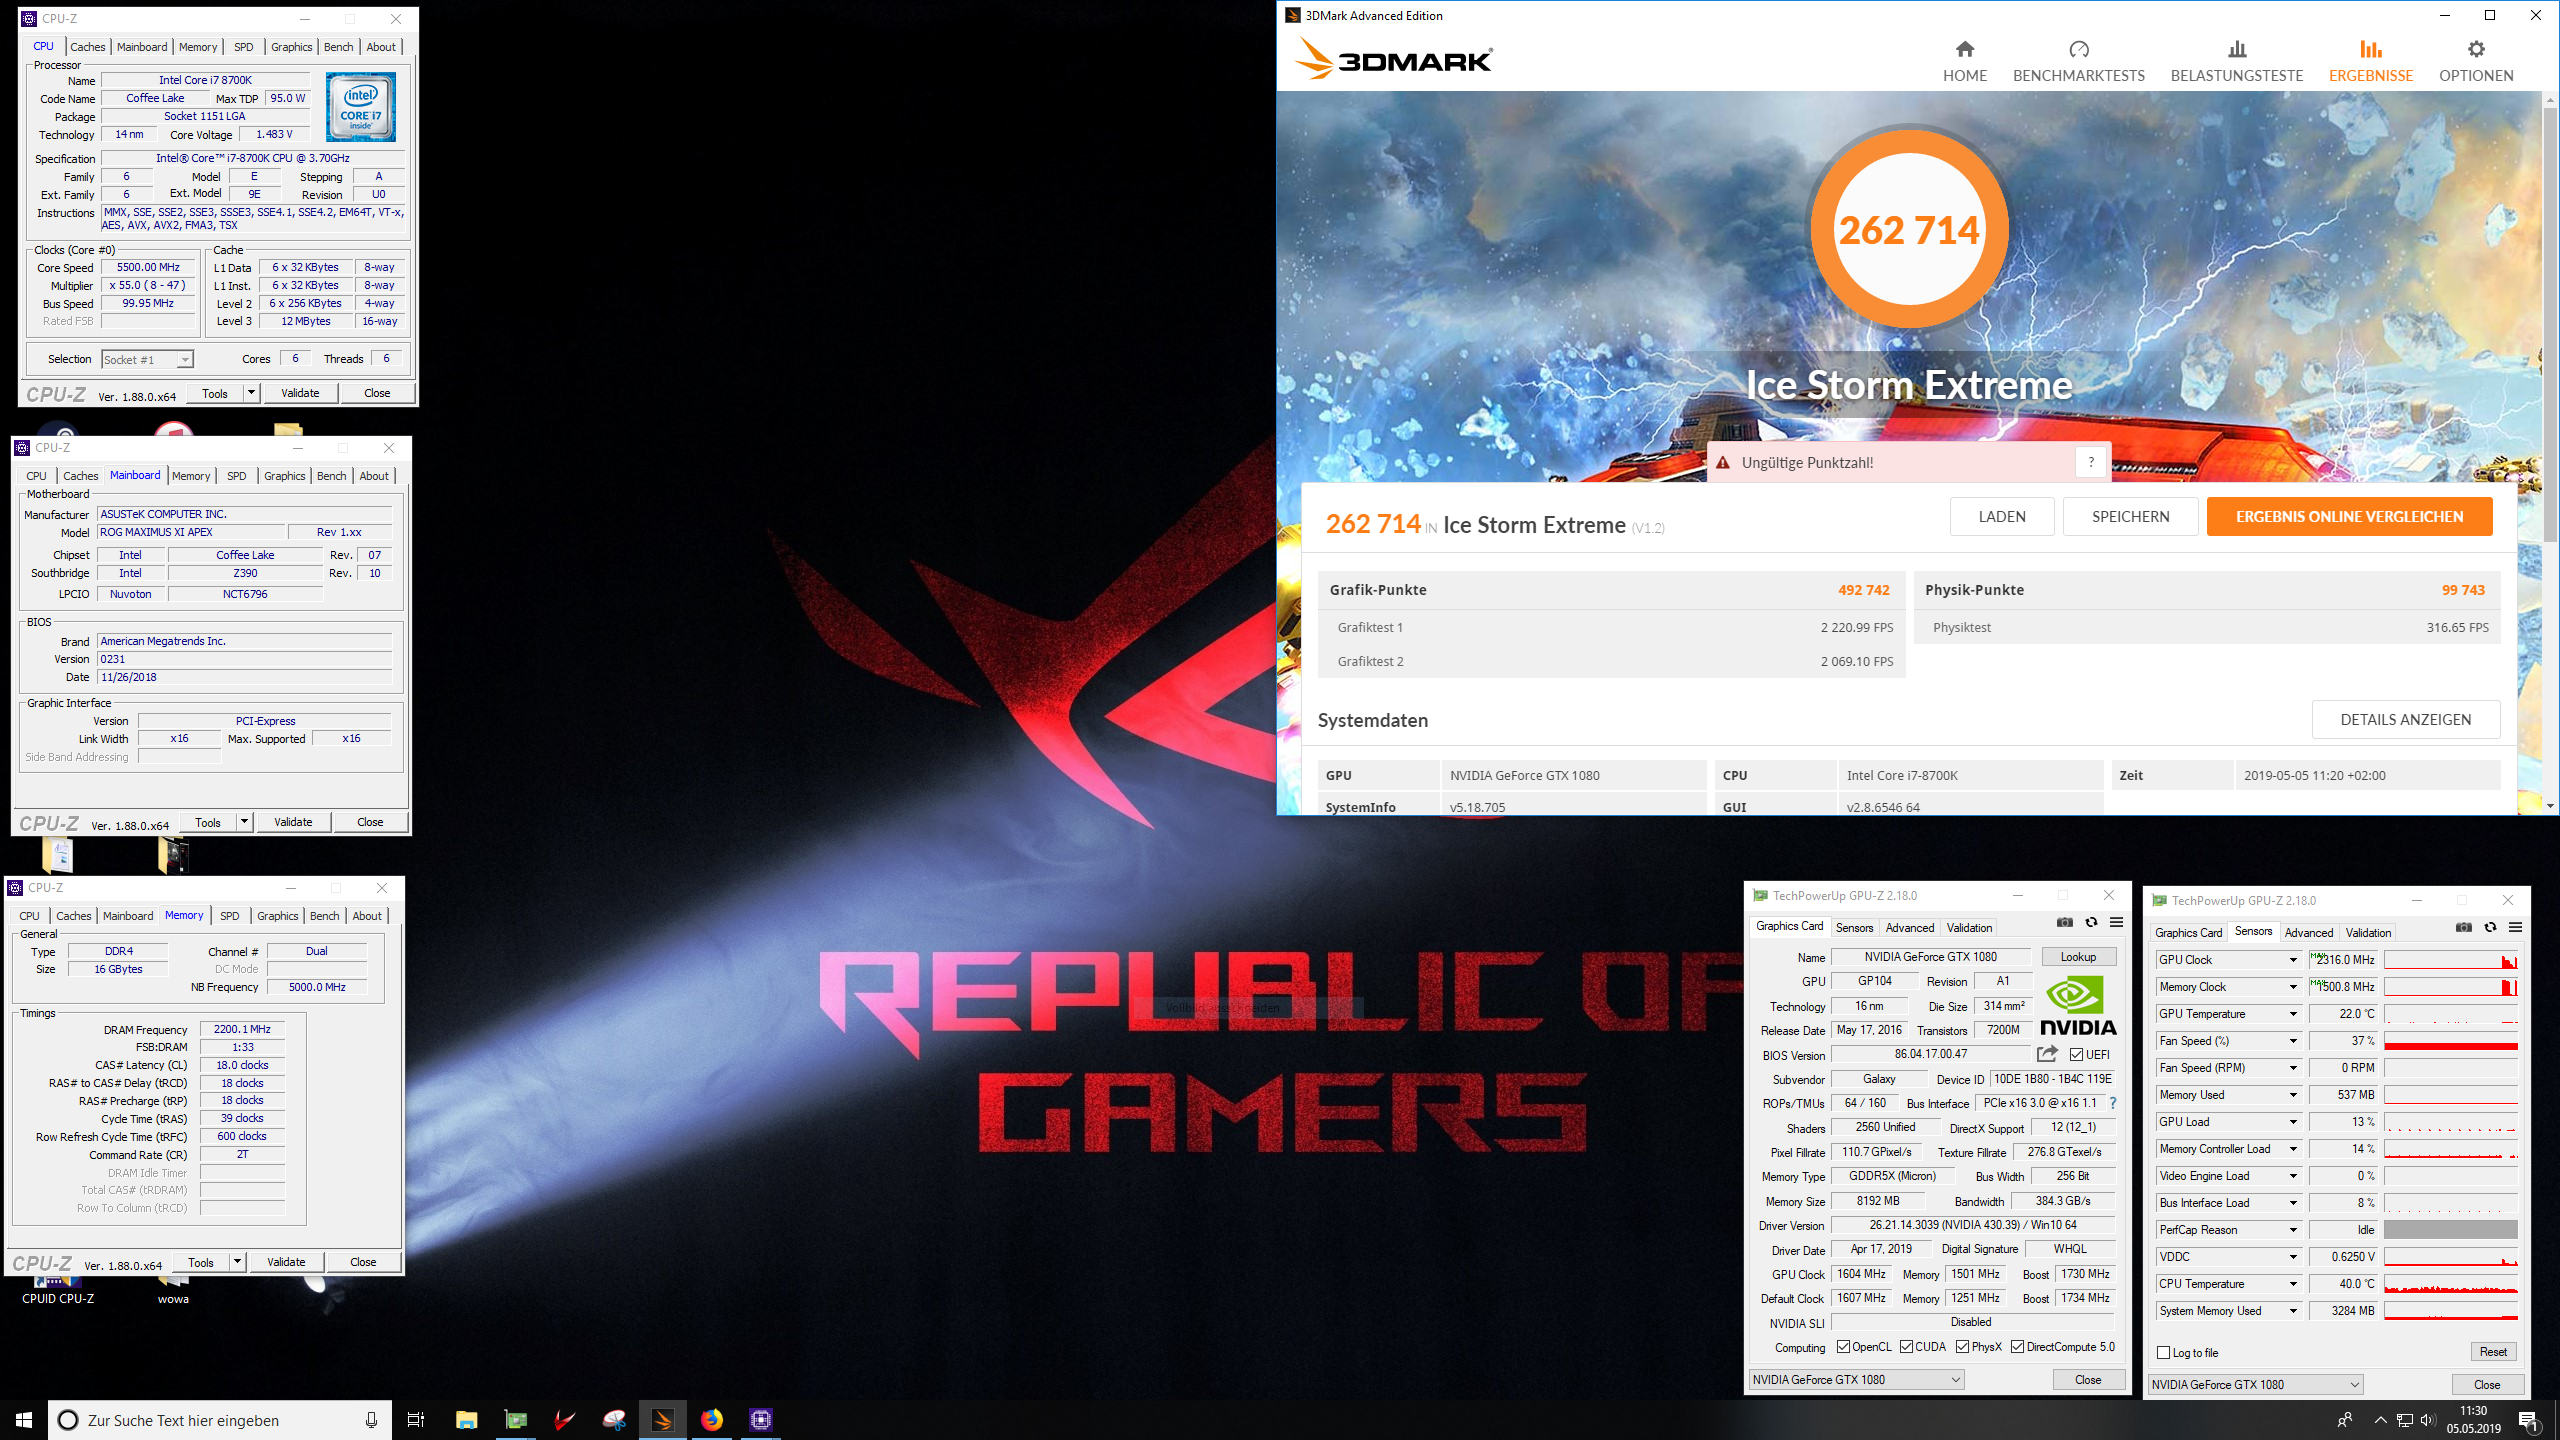Screen dimensions: 2560x1440
Task: Click Validate in CPU-Z Mainboard window
Action: coord(293,822)
